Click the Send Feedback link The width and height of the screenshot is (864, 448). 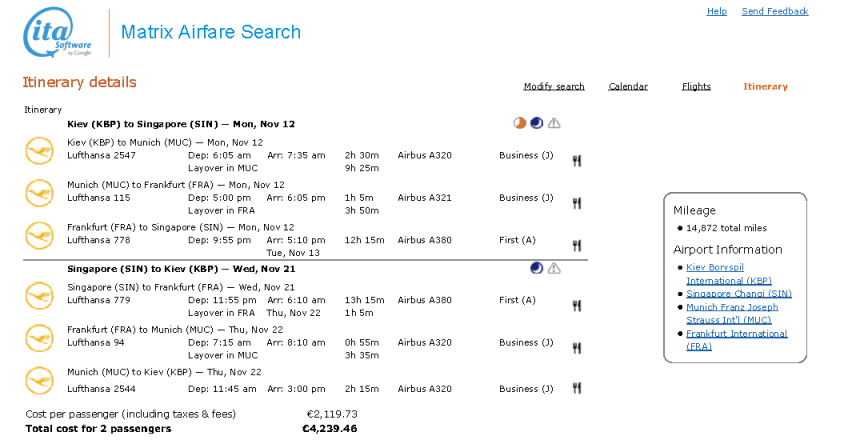(775, 11)
